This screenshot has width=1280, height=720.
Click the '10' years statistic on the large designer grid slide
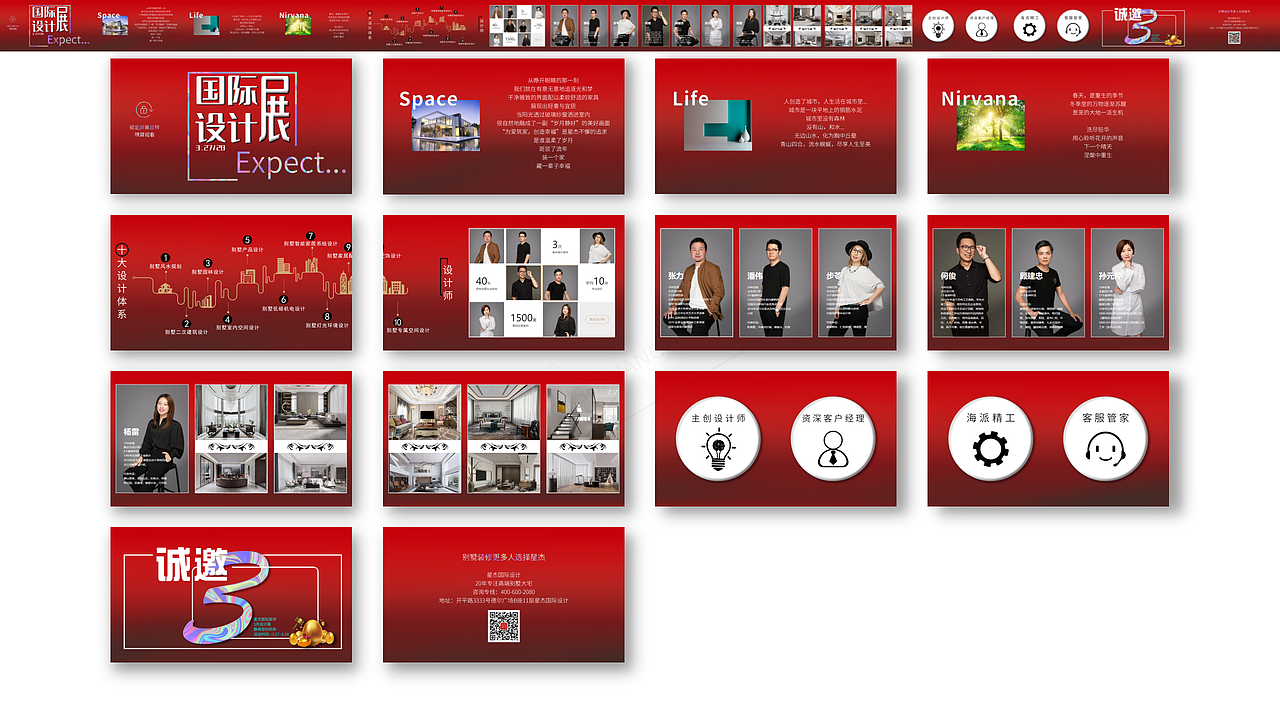599,282
